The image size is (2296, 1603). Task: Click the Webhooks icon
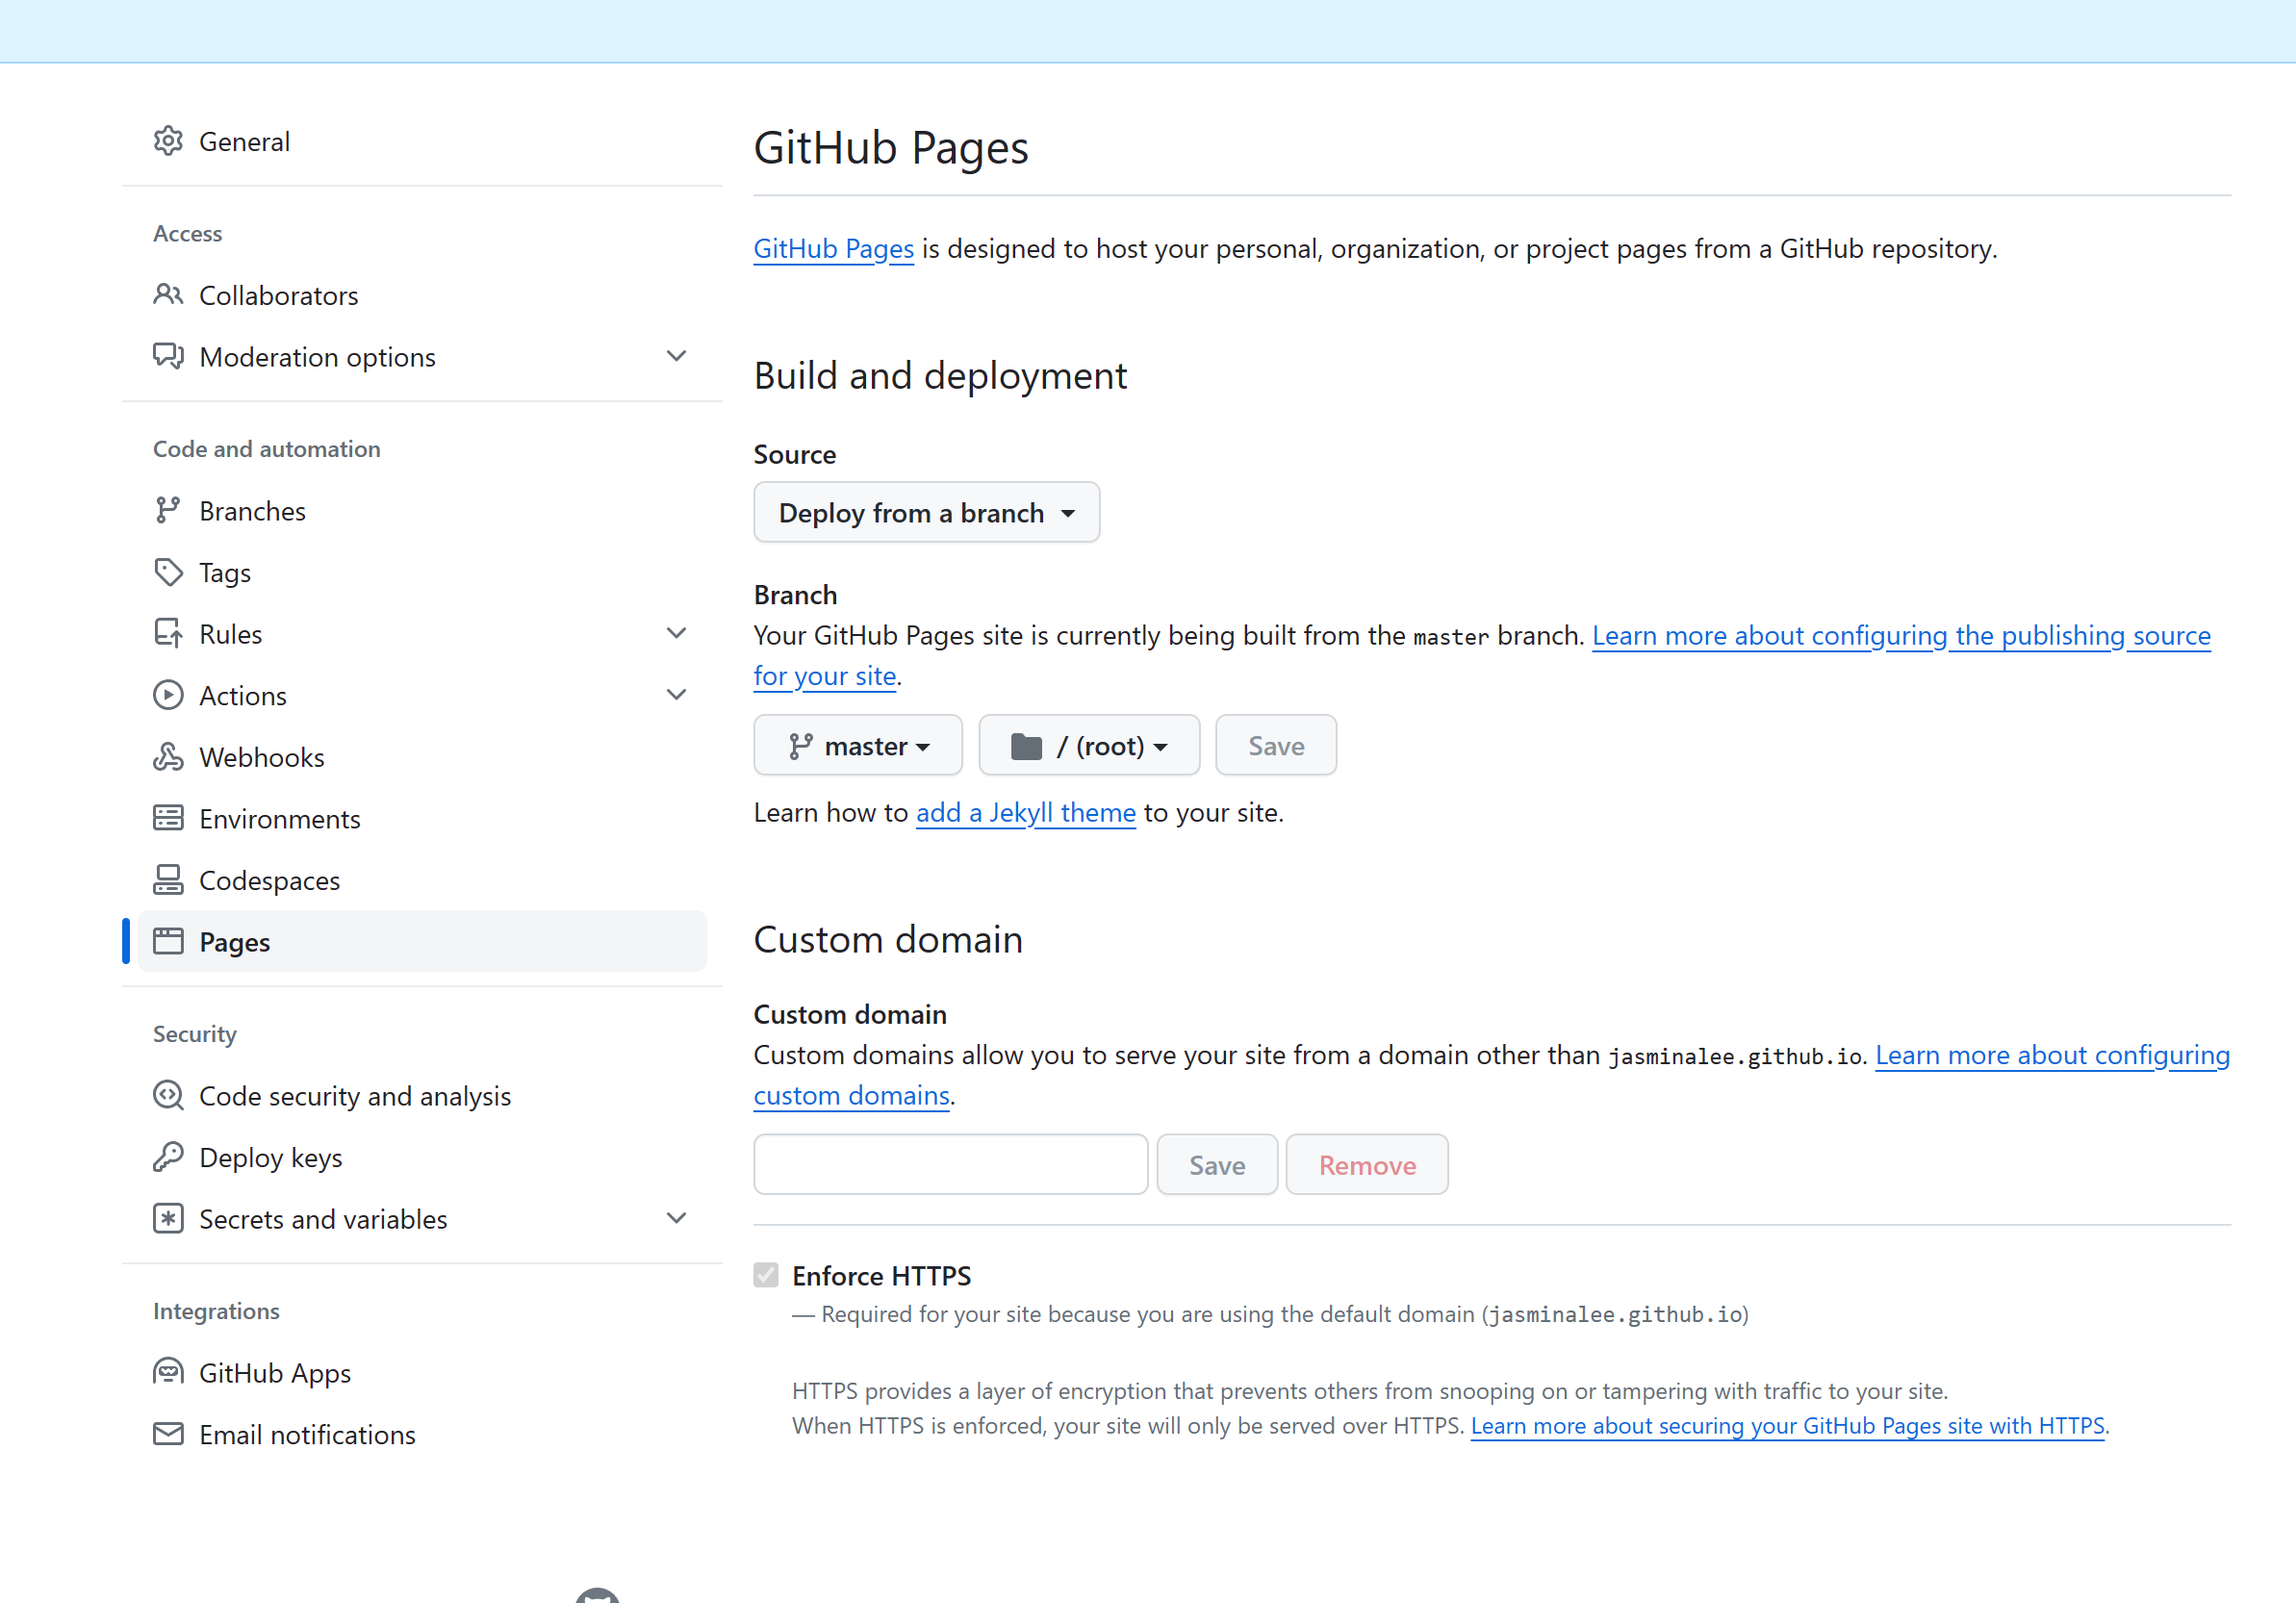(x=168, y=757)
